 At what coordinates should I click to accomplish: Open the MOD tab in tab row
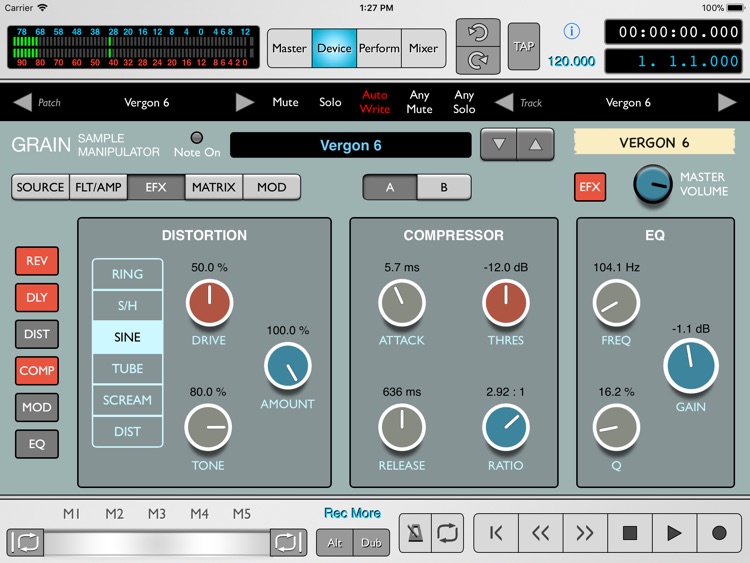272,187
